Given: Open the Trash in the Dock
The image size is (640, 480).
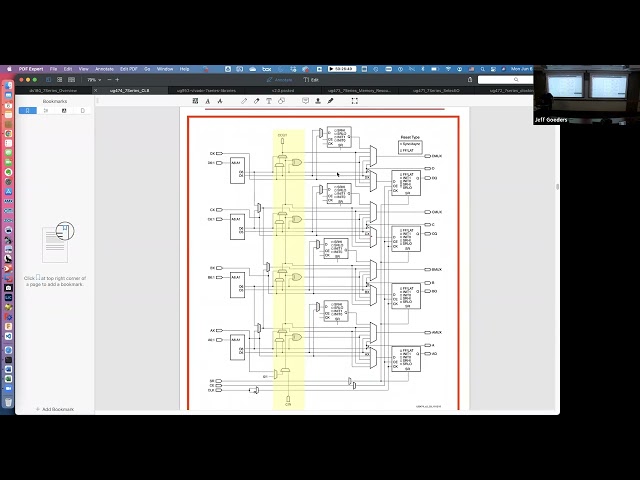Looking at the screenshot, I should click(x=8, y=402).
